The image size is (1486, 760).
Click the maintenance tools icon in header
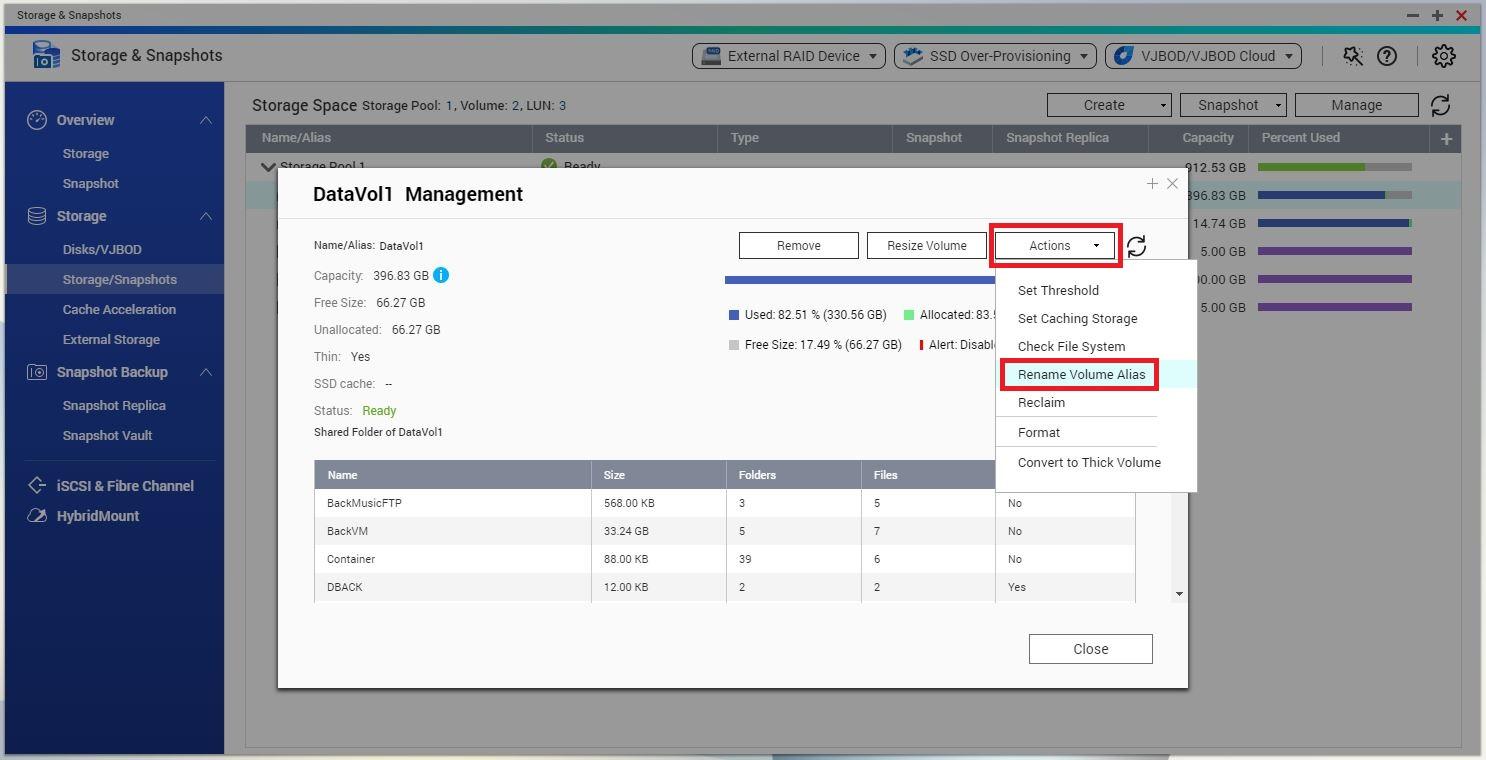(x=1353, y=56)
